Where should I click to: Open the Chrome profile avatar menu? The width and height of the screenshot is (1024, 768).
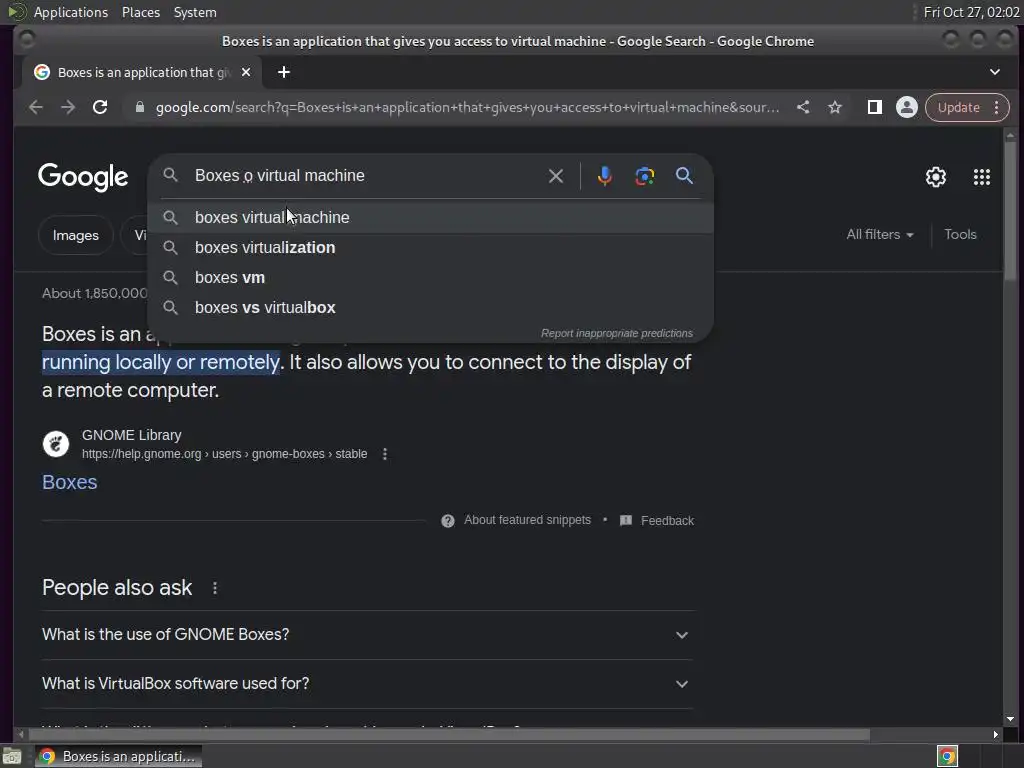tap(906, 107)
